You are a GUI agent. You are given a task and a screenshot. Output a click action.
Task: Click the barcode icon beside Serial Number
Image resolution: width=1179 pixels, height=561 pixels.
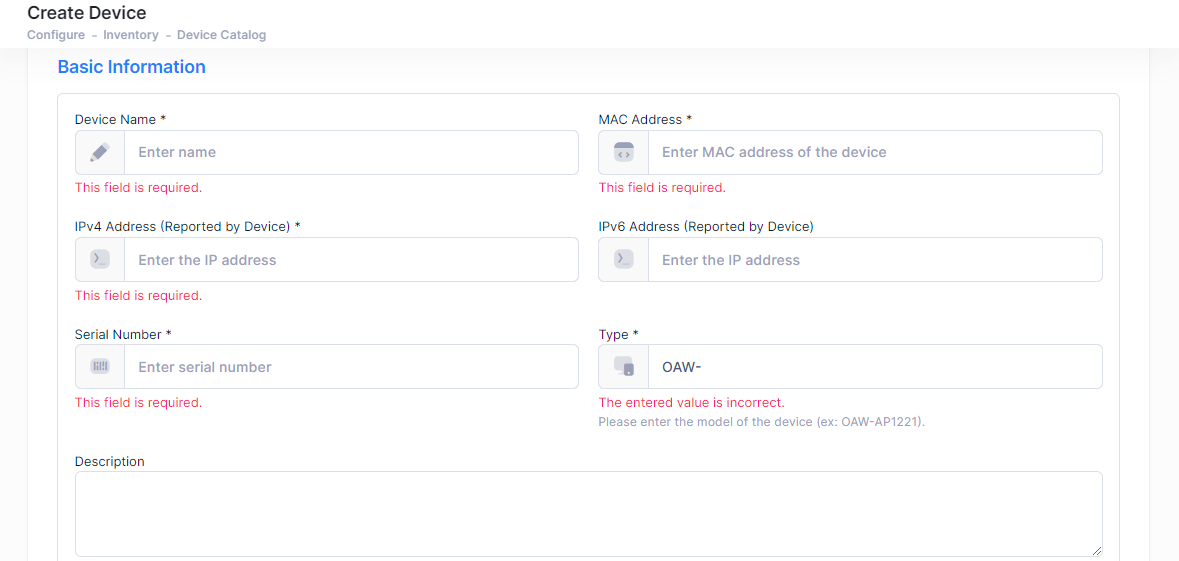coord(100,366)
